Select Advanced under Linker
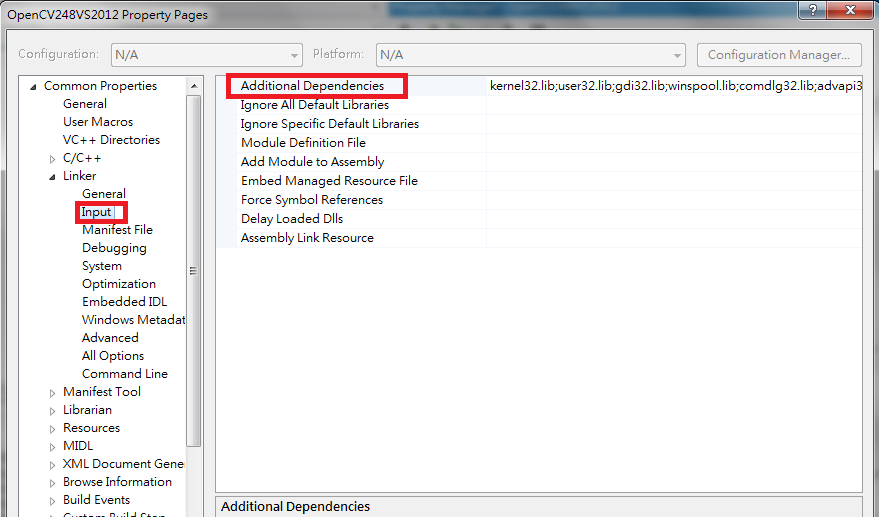The image size is (879, 517). (110, 338)
